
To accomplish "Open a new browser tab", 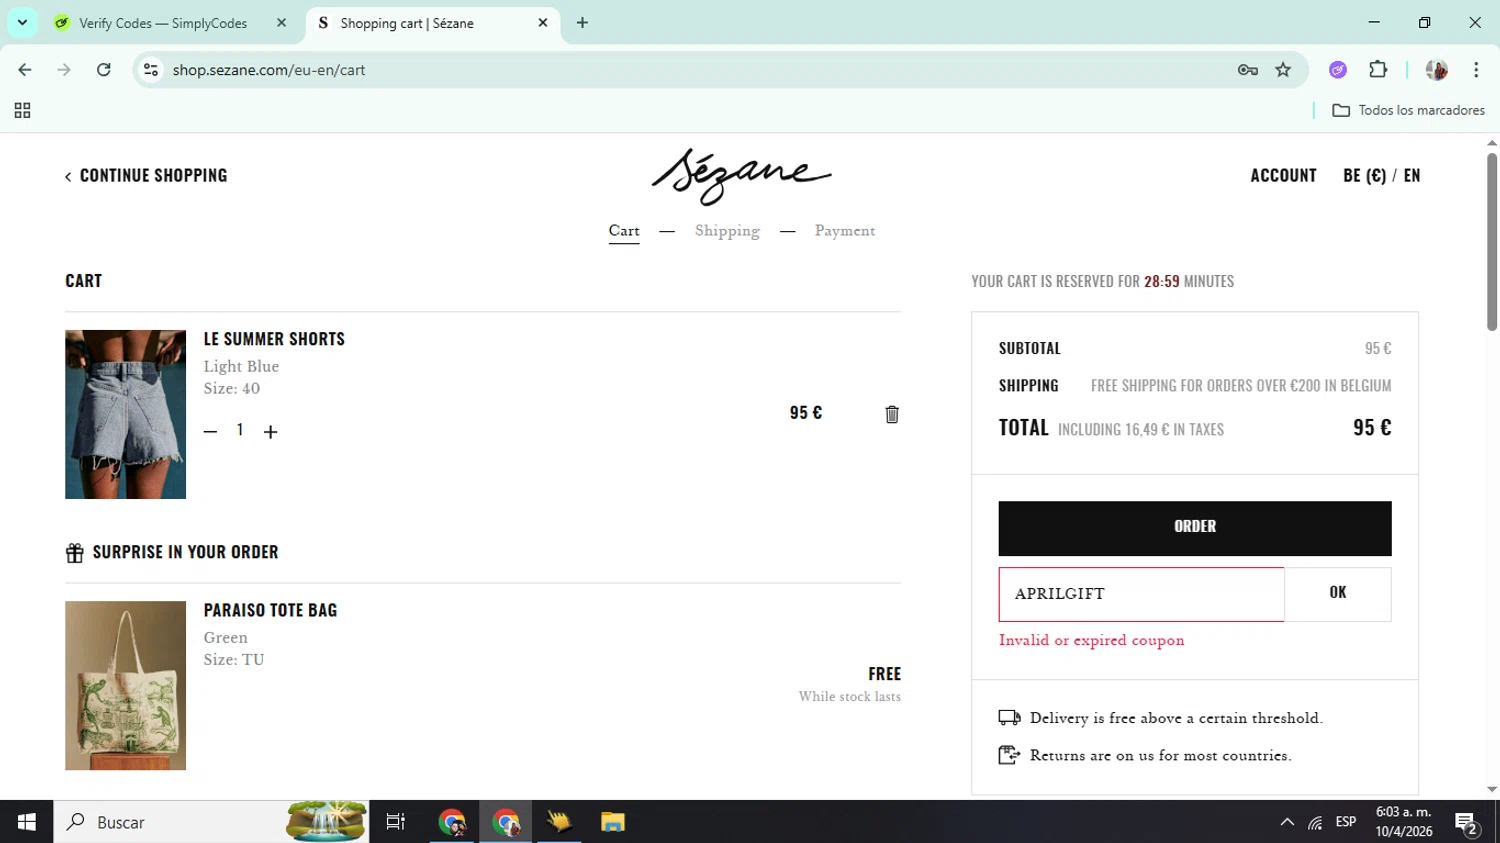I will (x=582, y=23).
